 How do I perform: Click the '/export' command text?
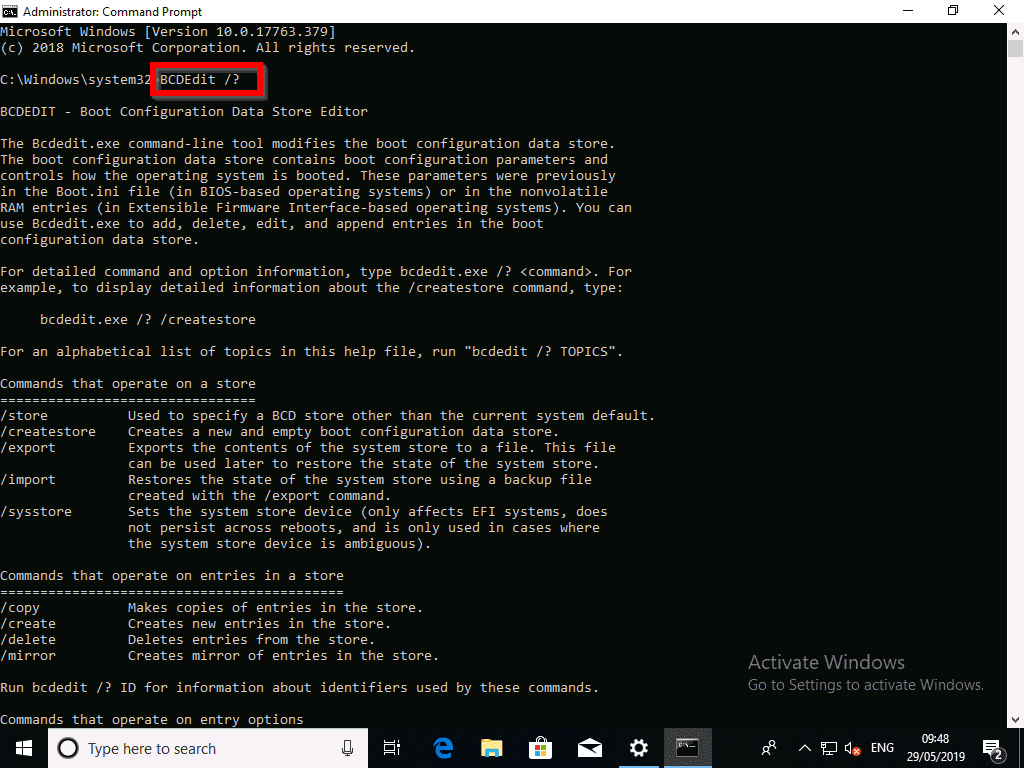(28, 448)
